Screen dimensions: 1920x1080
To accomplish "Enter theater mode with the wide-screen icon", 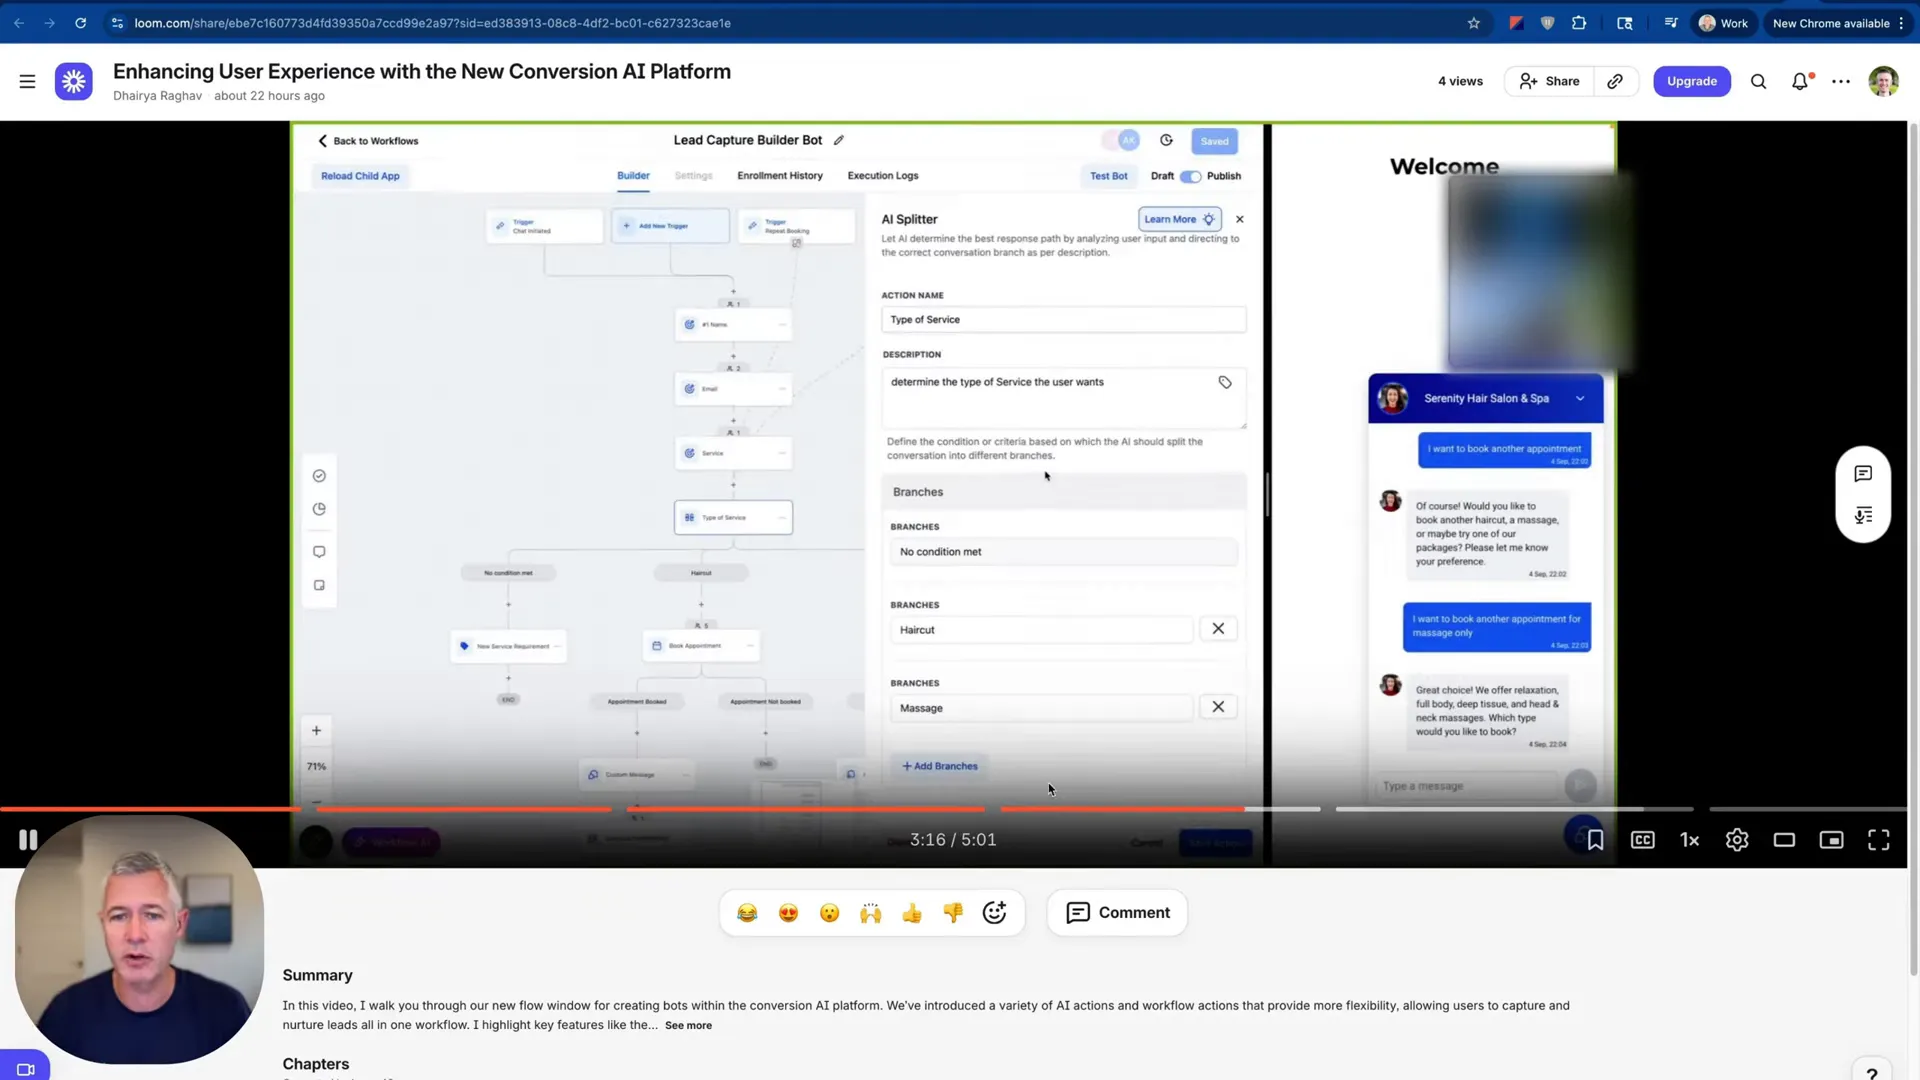I will click(1785, 840).
